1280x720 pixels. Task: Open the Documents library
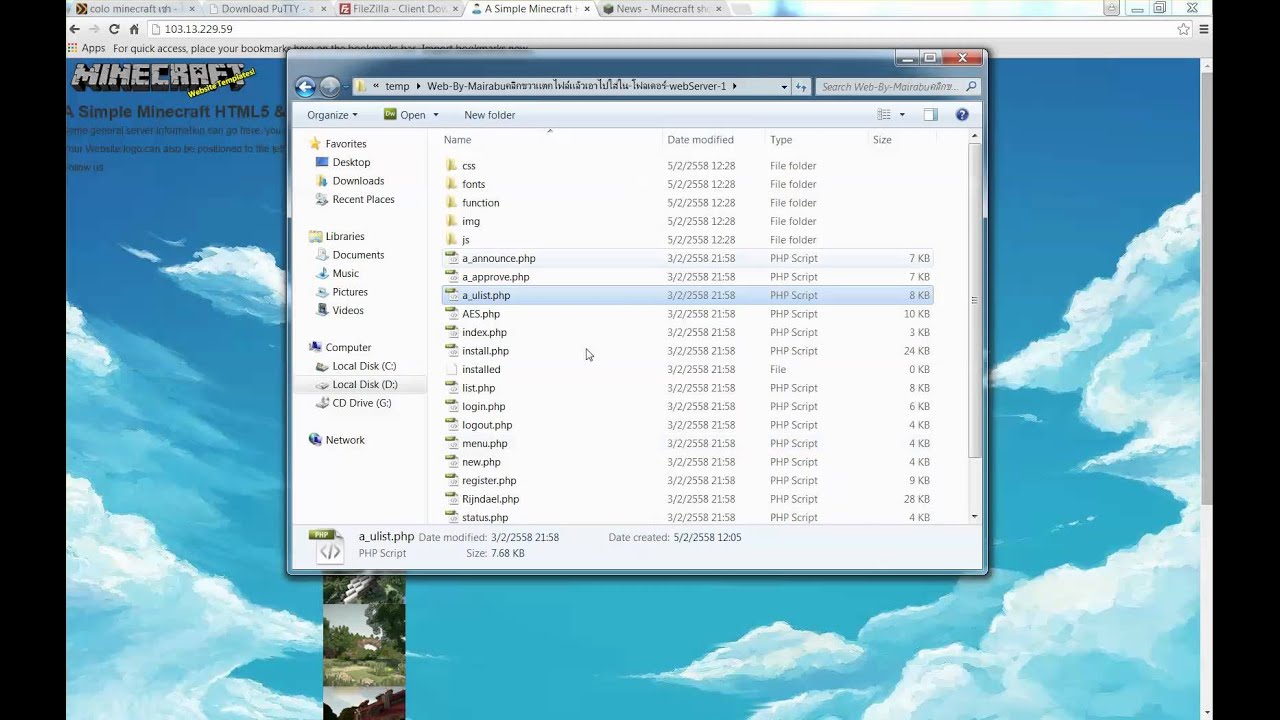358,255
